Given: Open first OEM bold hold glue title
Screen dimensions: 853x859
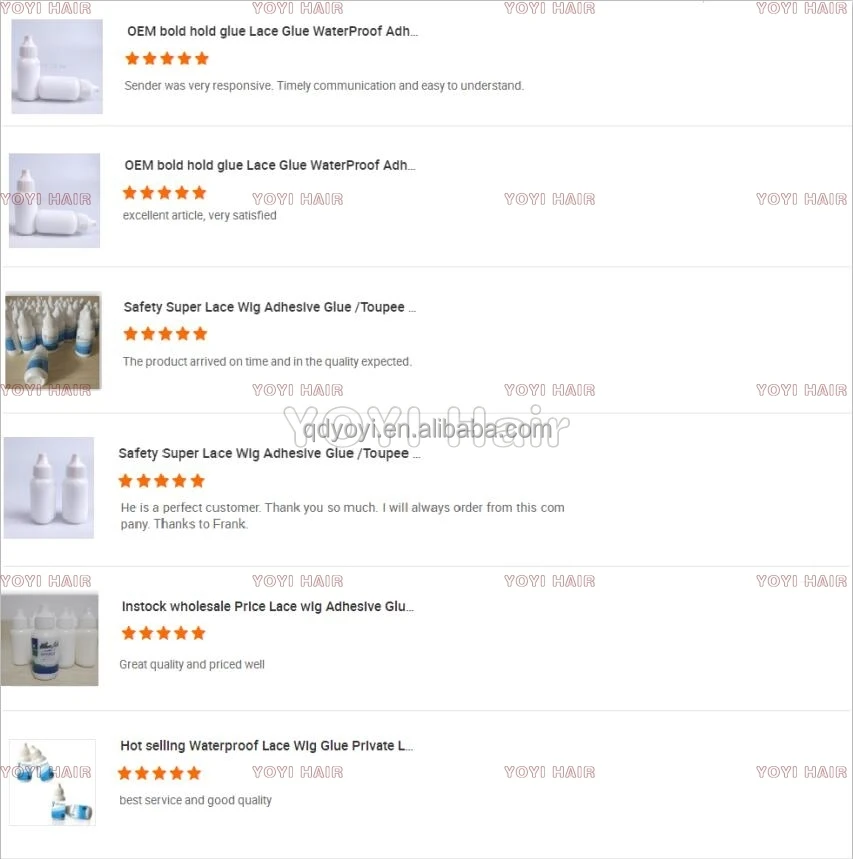Looking at the screenshot, I should tap(272, 31).
